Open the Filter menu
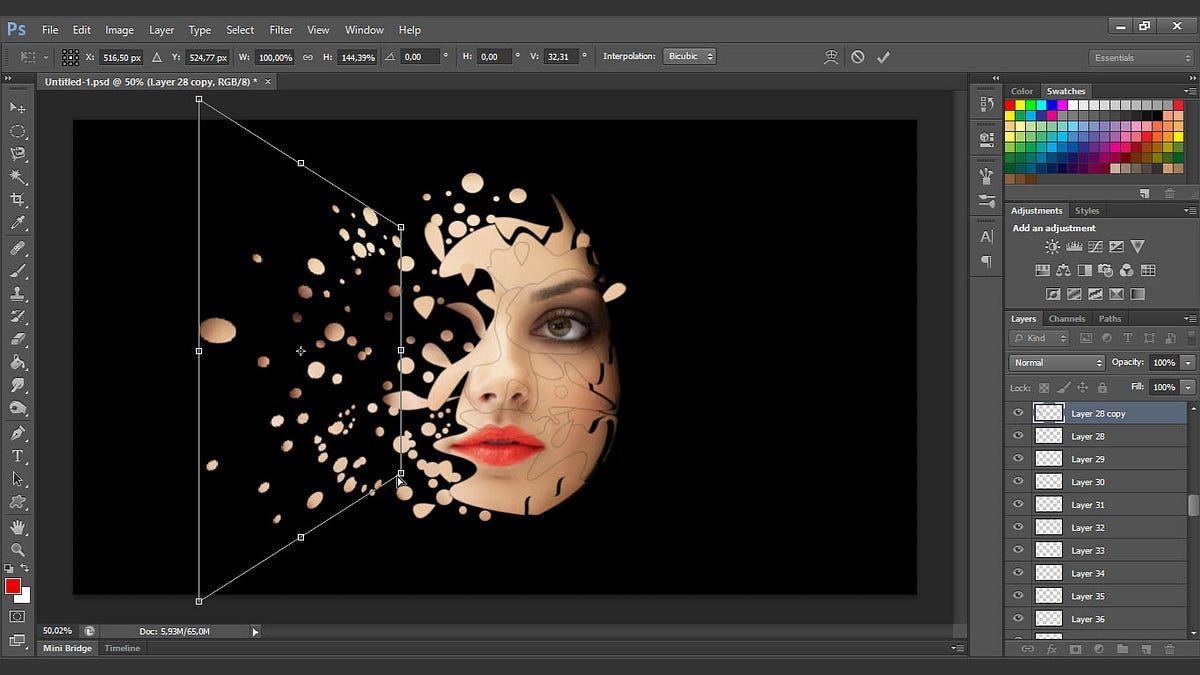 click(x=281, y=30)
